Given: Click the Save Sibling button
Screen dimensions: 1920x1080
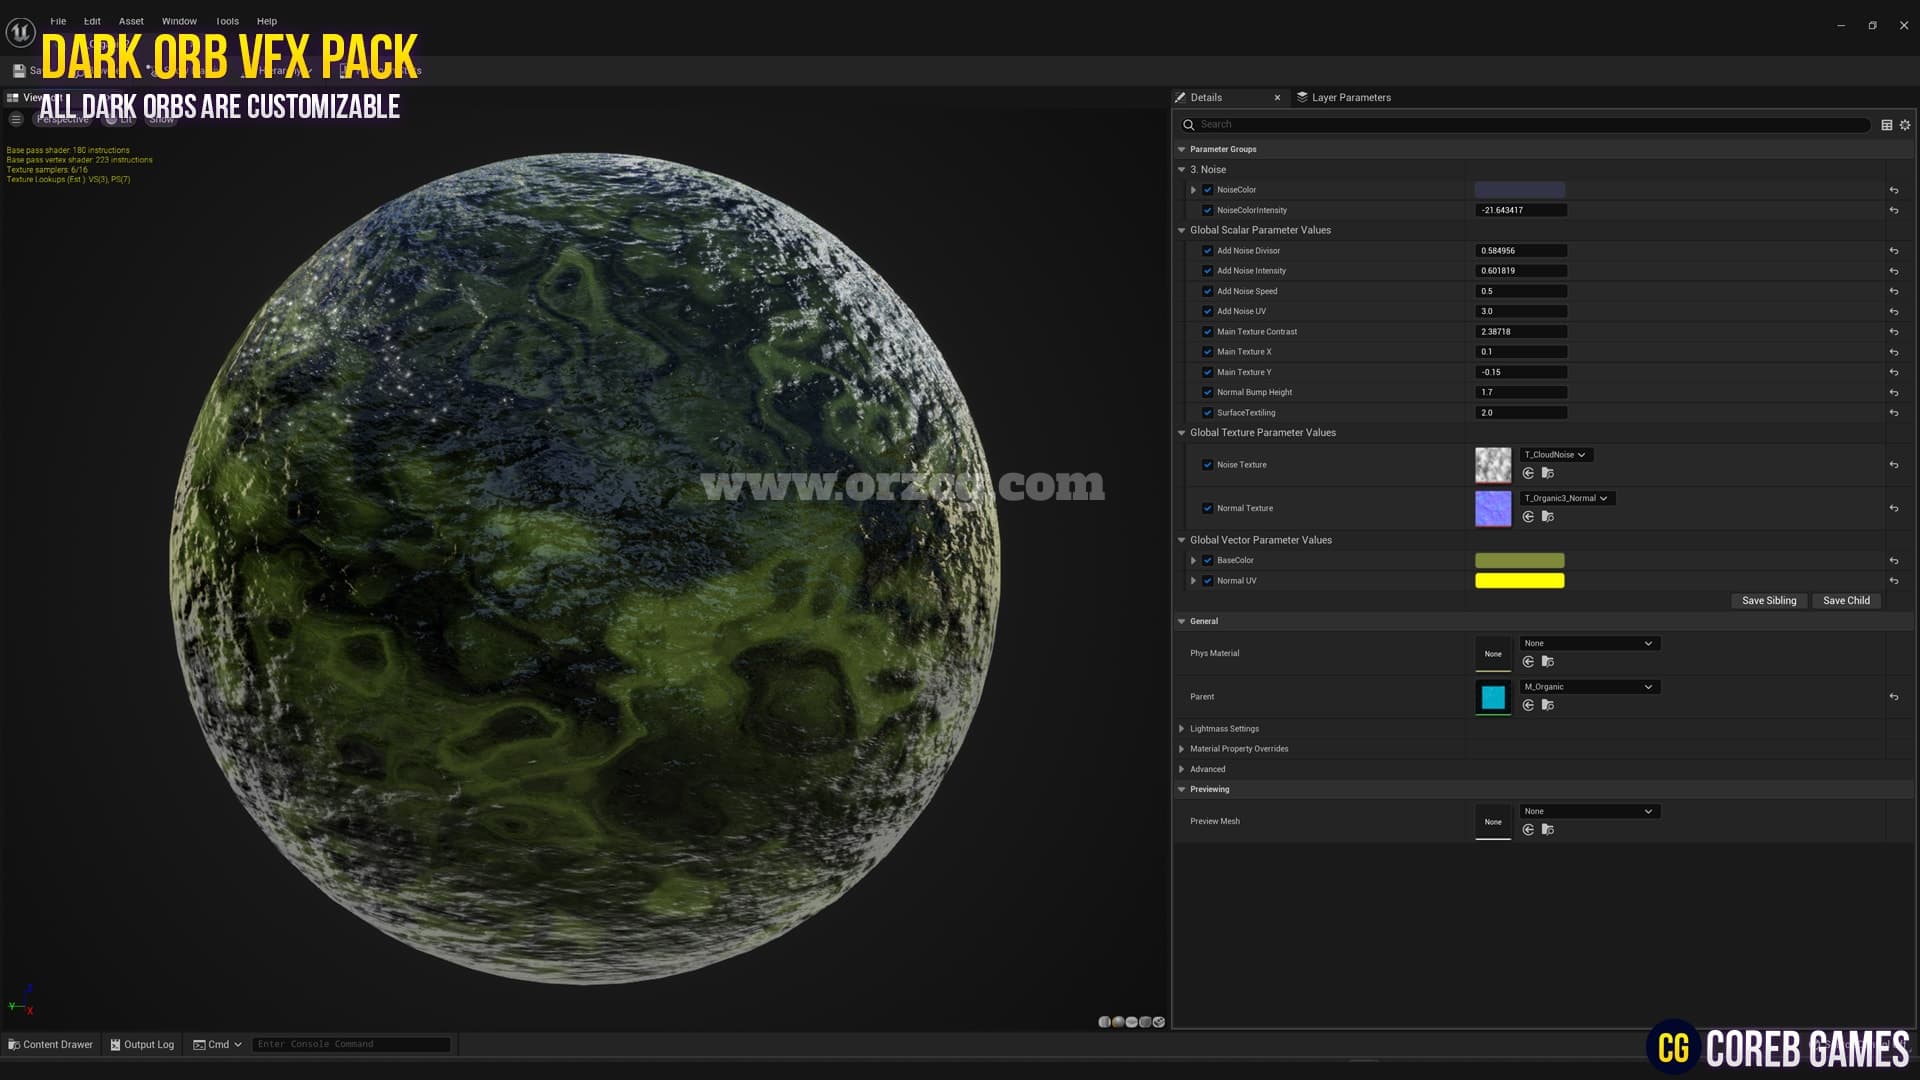Looking at the screenshot, I should [1769, 601].
